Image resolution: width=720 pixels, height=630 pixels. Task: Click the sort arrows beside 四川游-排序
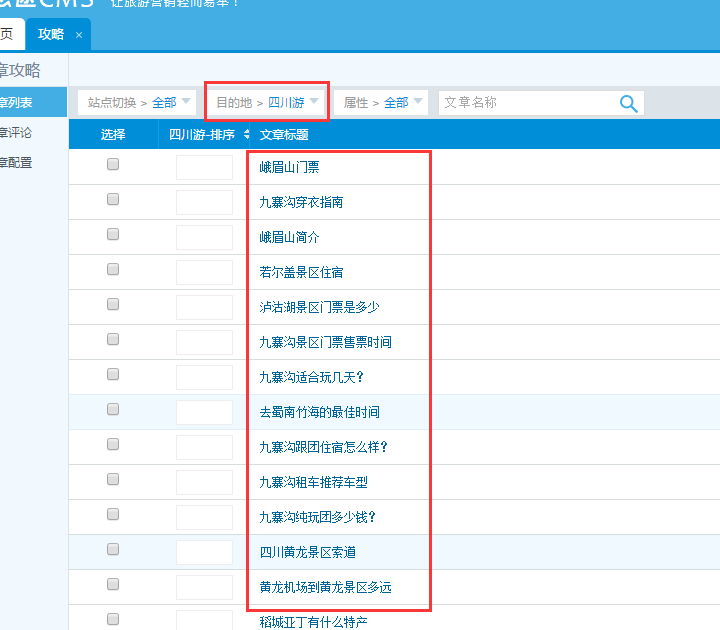[247, 135]
